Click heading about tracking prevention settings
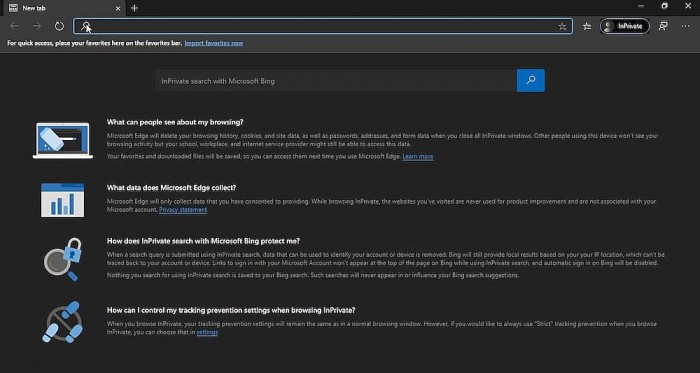The height and width of the screenshot is (373, 700). click(231, 310)
